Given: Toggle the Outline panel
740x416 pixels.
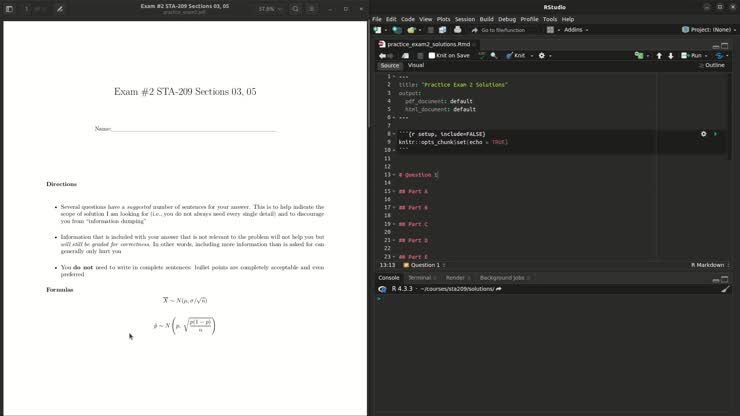Looking at the screenshot, I should click(x=712, y=66).
